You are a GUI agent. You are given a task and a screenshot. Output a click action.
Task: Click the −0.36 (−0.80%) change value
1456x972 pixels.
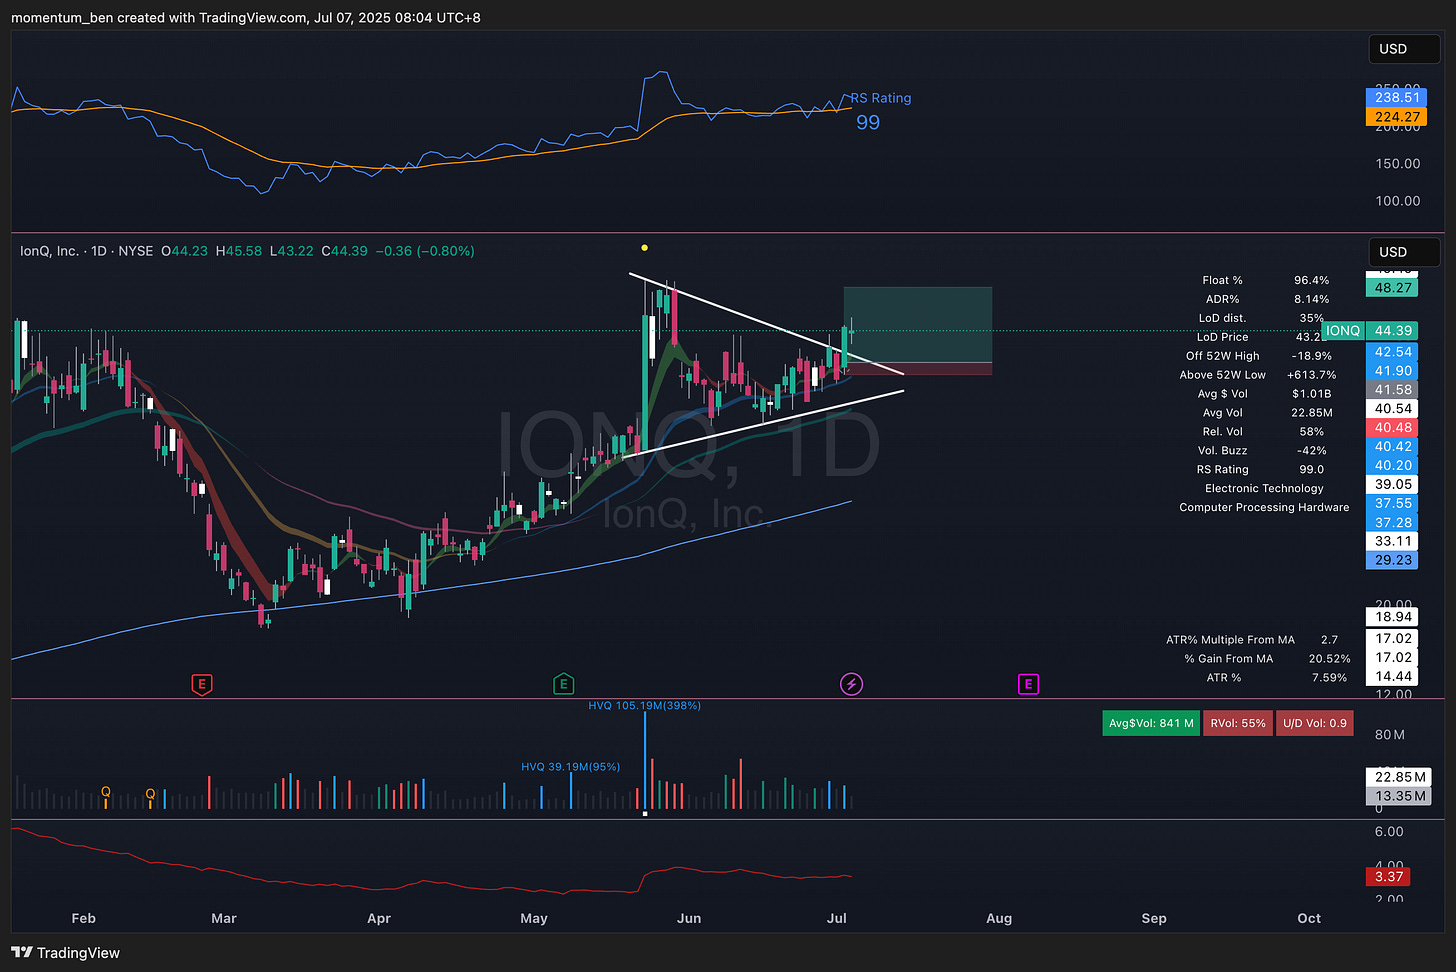[x=425, y=251]
